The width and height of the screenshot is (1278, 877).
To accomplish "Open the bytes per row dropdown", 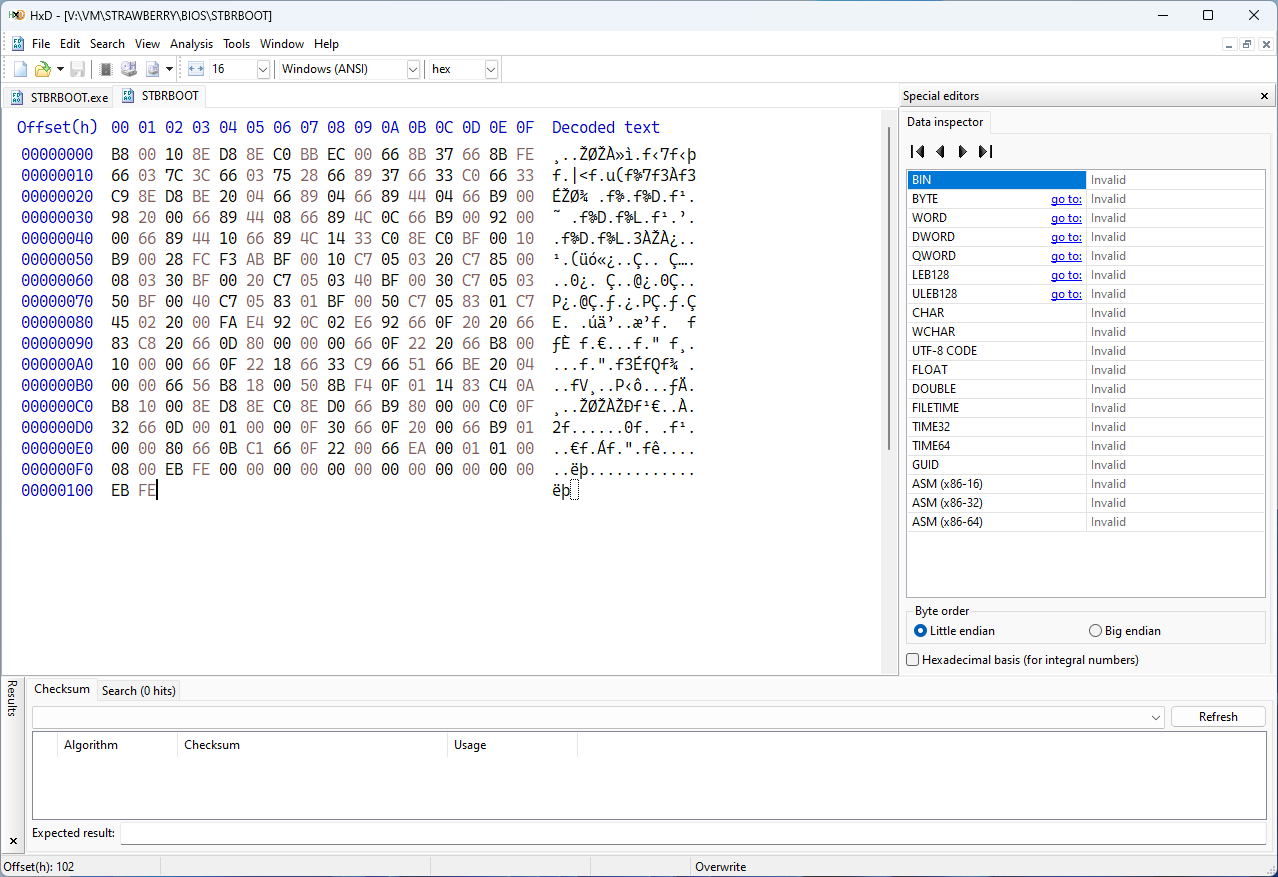I will (x=263, y=69).
